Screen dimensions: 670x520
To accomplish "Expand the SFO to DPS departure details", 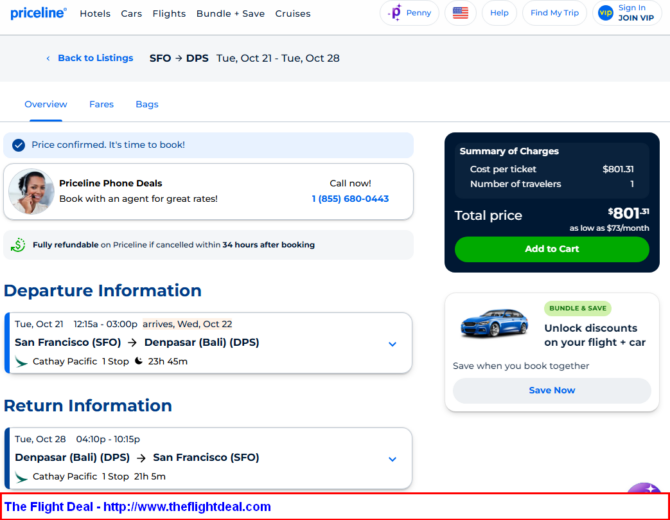I will coord(392,344).
